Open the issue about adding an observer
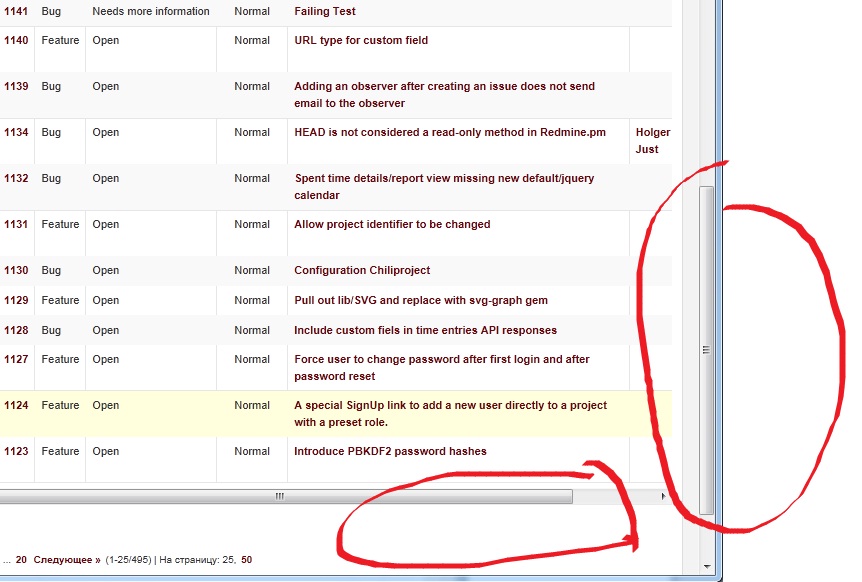Viewport: 862px width, 582px height. pos(444,95)
